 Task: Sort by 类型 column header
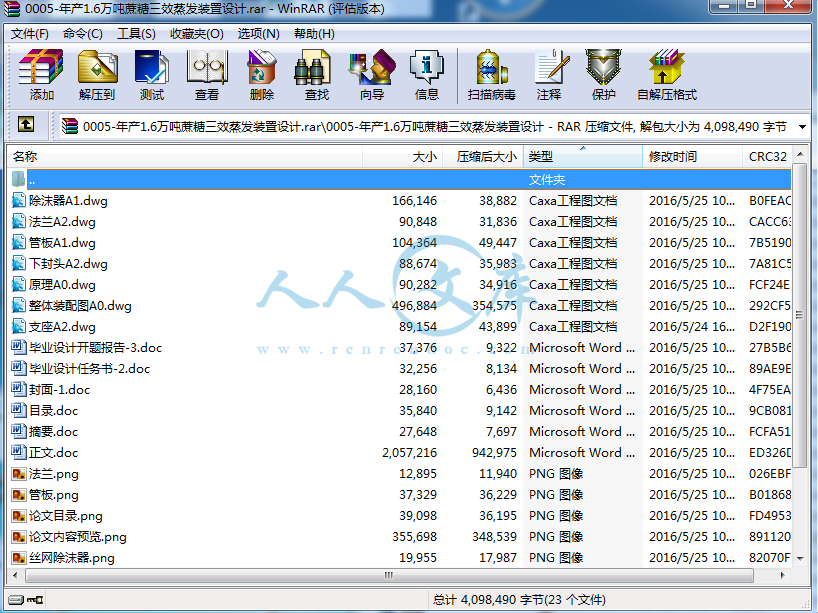click(x=583, y=157)
